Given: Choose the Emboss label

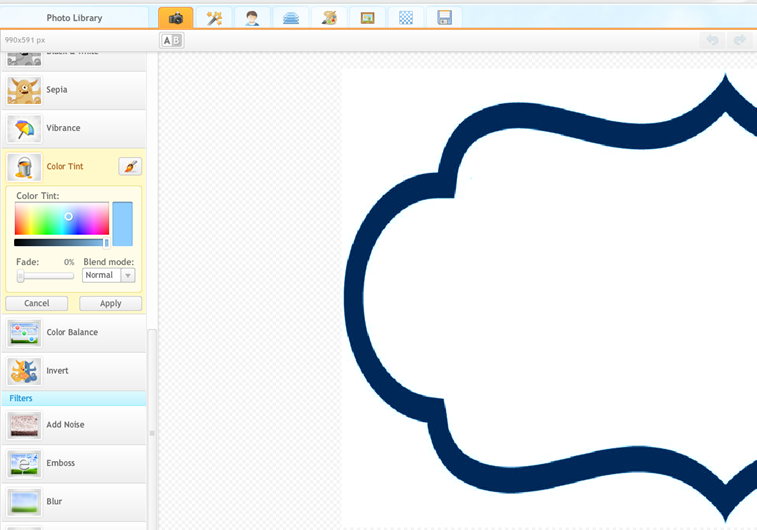Looking at the screenshot, I should pos(61,463).
